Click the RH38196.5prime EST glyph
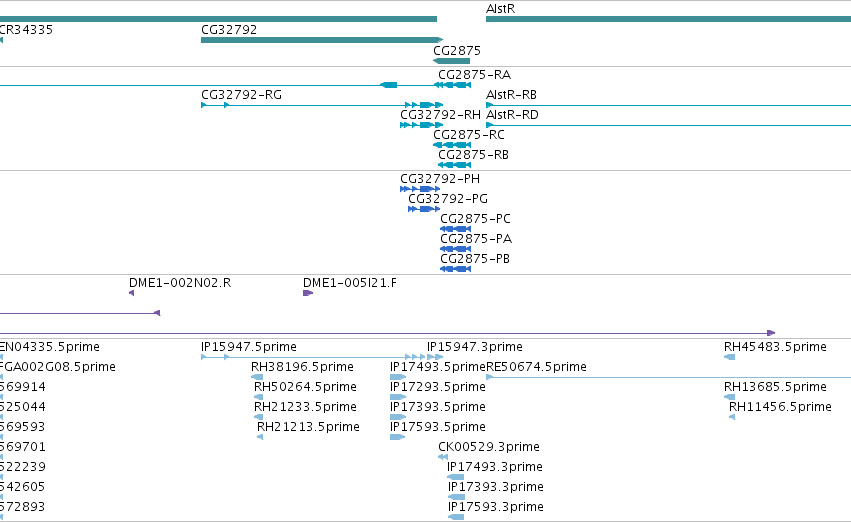 257,377
